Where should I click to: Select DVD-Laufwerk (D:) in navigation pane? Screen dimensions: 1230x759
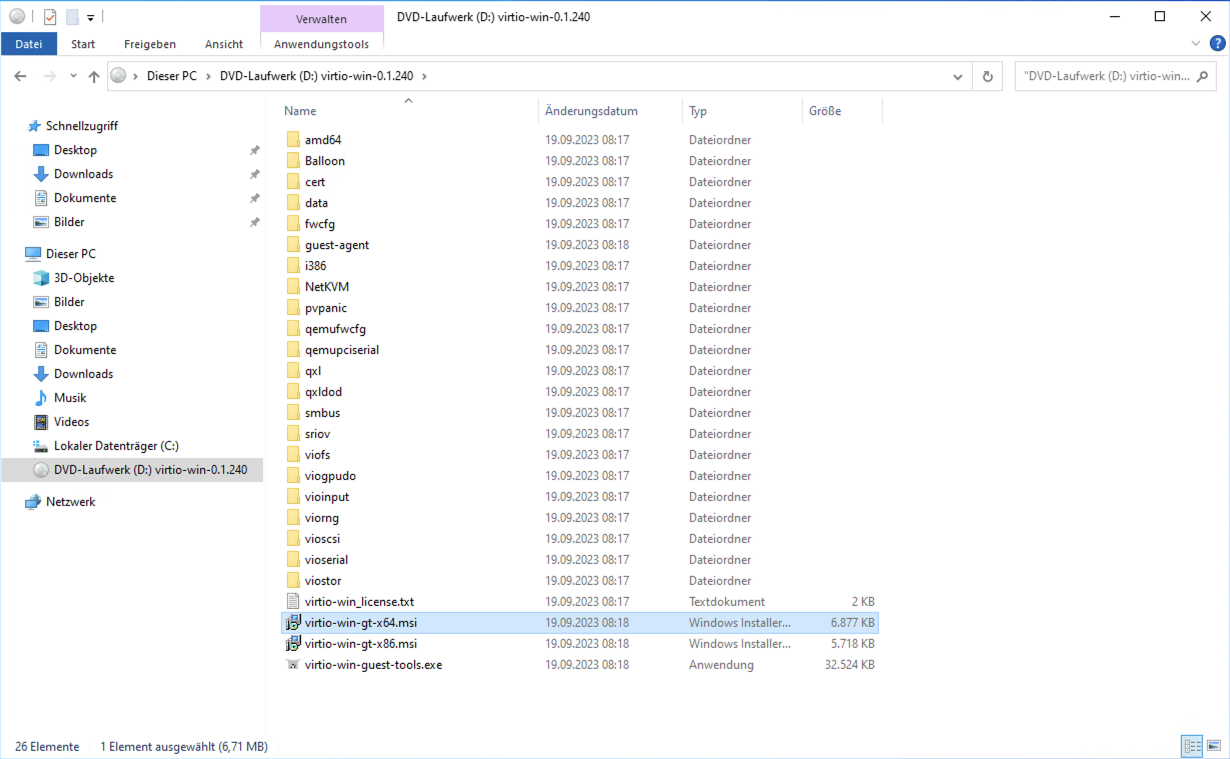[x=132, y=470]
